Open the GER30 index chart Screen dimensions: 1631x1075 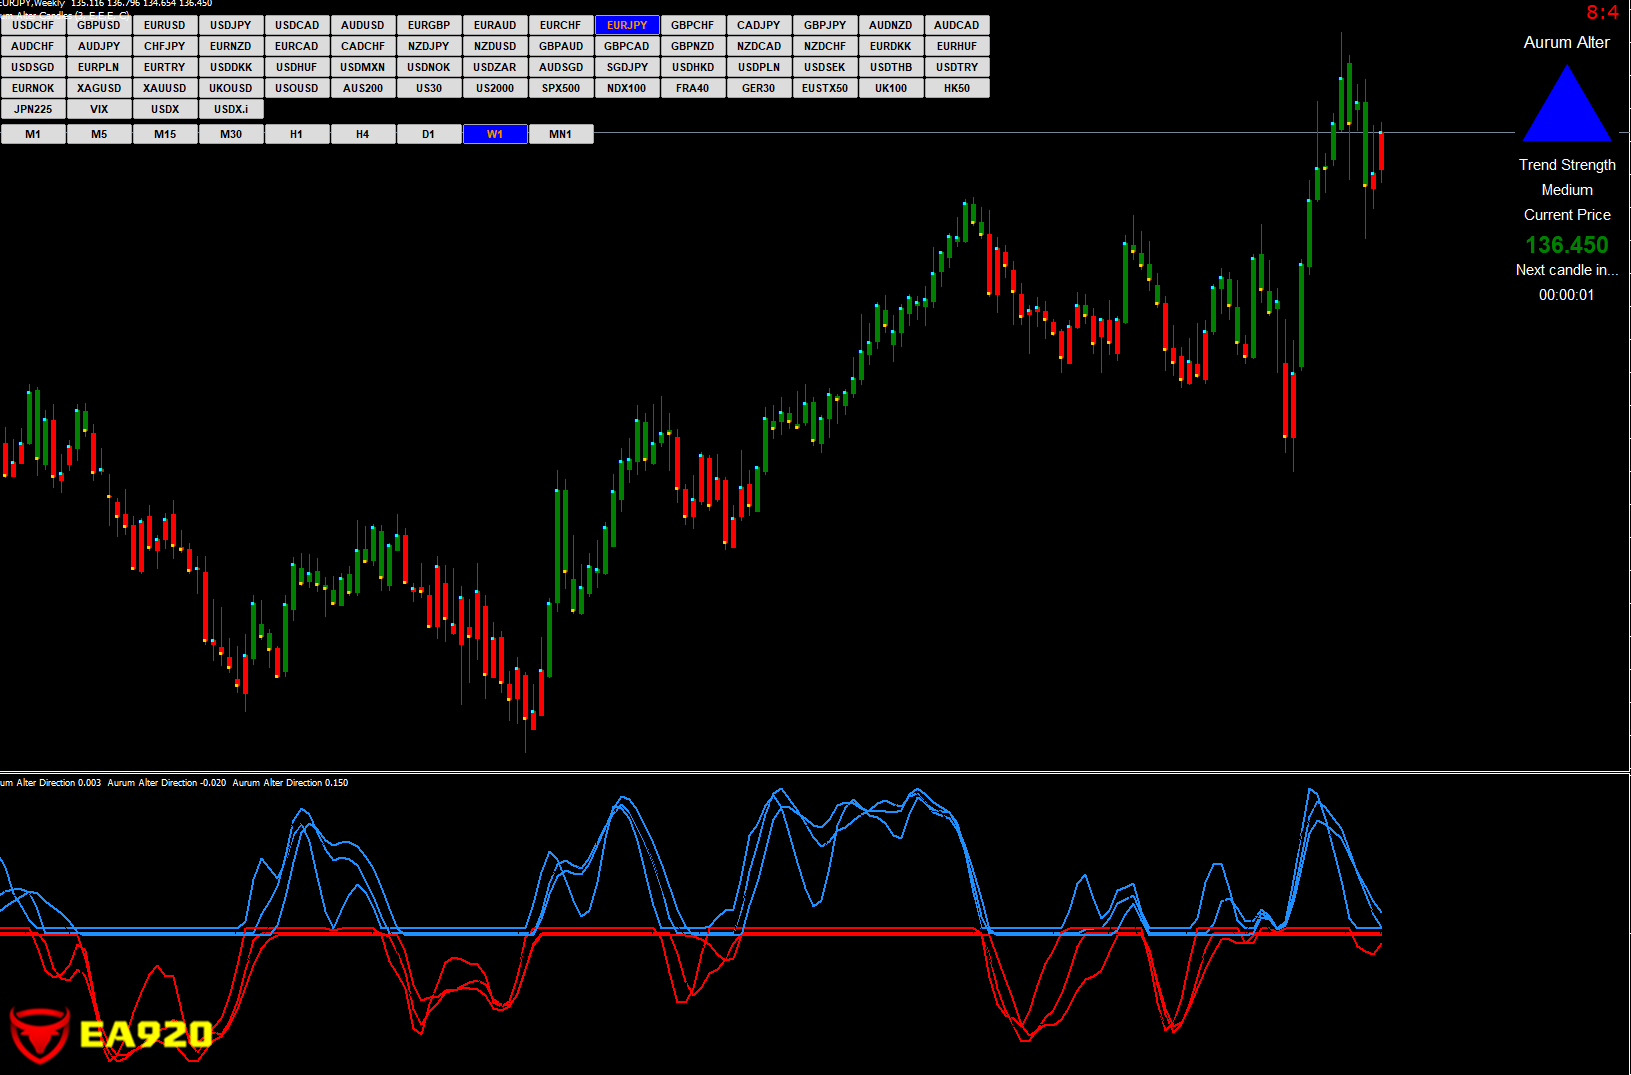pyautogui.click(x=759, y=88)
